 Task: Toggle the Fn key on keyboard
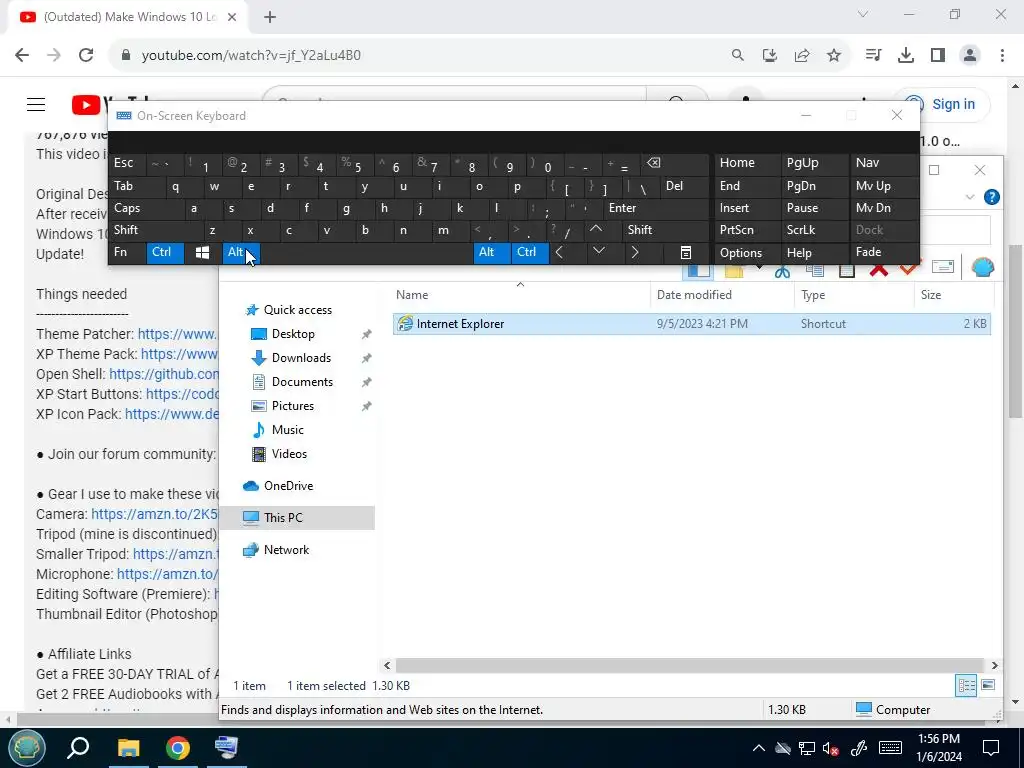tap(127, 253)
